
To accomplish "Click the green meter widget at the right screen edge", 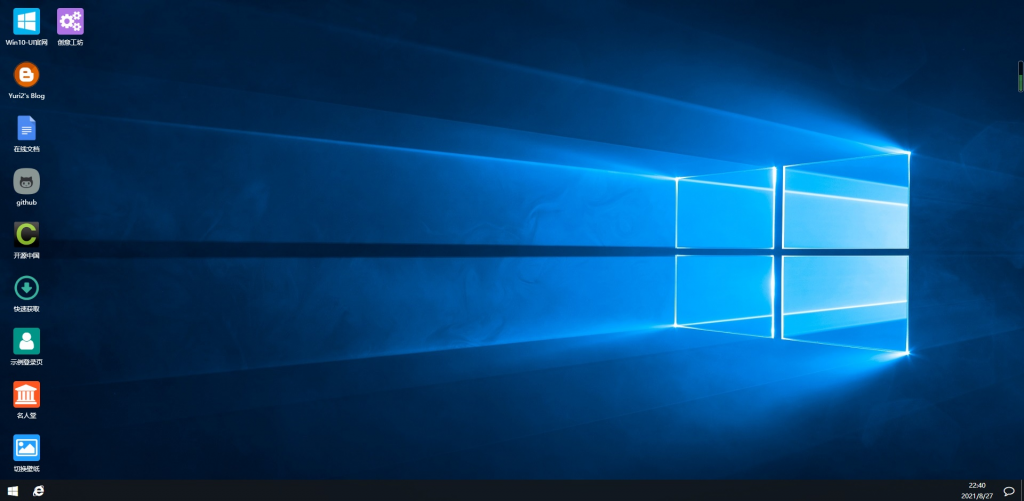I will pyautogui.click(x=1020, y=76).
